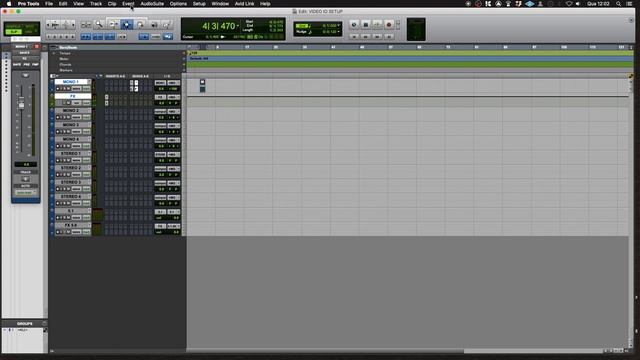Adjust MONO 1 channel strip volume fader
The width and height of the screenshot is (640, 360).
coord(21,104)
